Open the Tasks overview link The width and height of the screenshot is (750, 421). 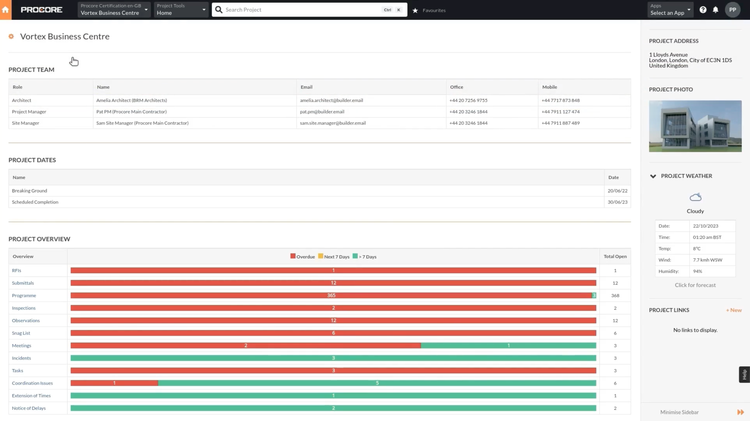tap(17, 370)
